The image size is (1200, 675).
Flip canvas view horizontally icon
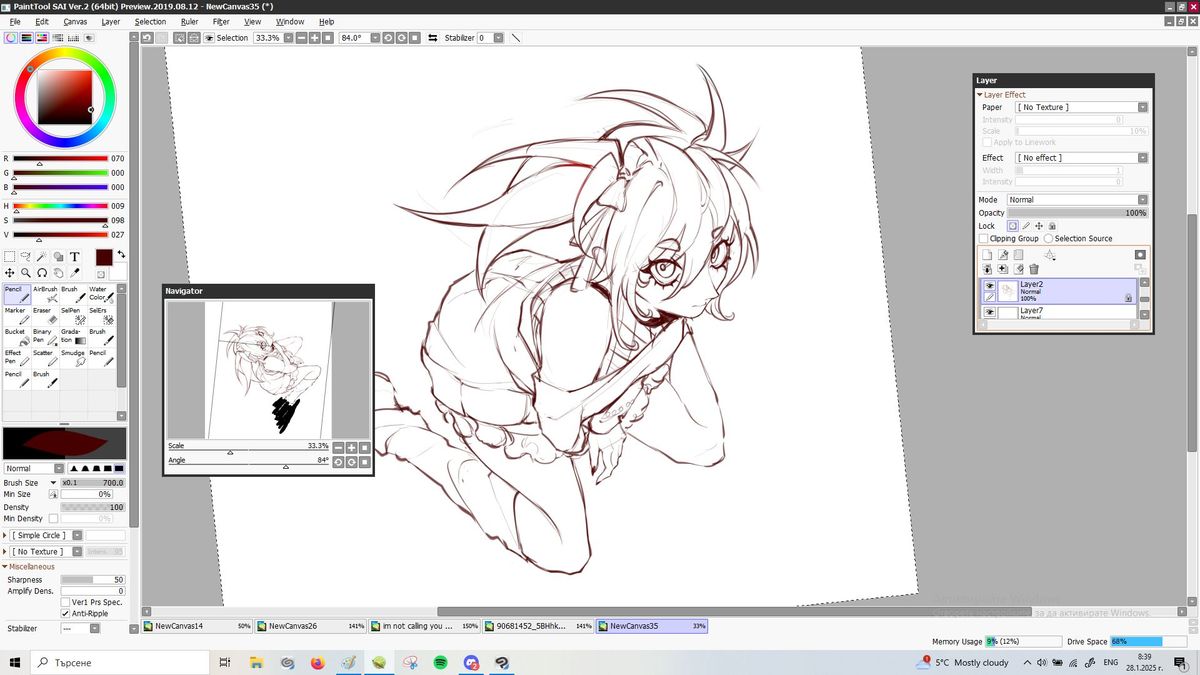[x=432, y=38]
